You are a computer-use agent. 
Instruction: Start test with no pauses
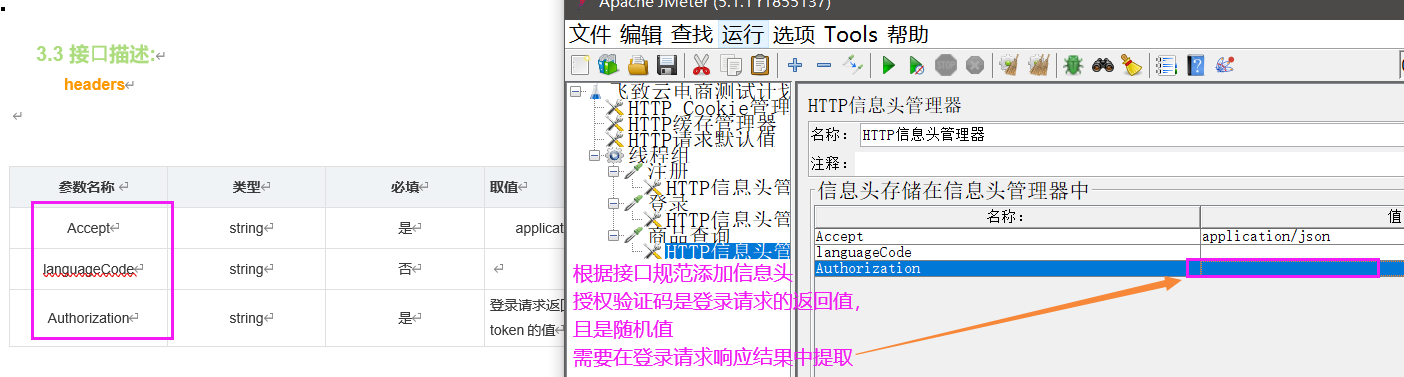[x=916, y=66]
